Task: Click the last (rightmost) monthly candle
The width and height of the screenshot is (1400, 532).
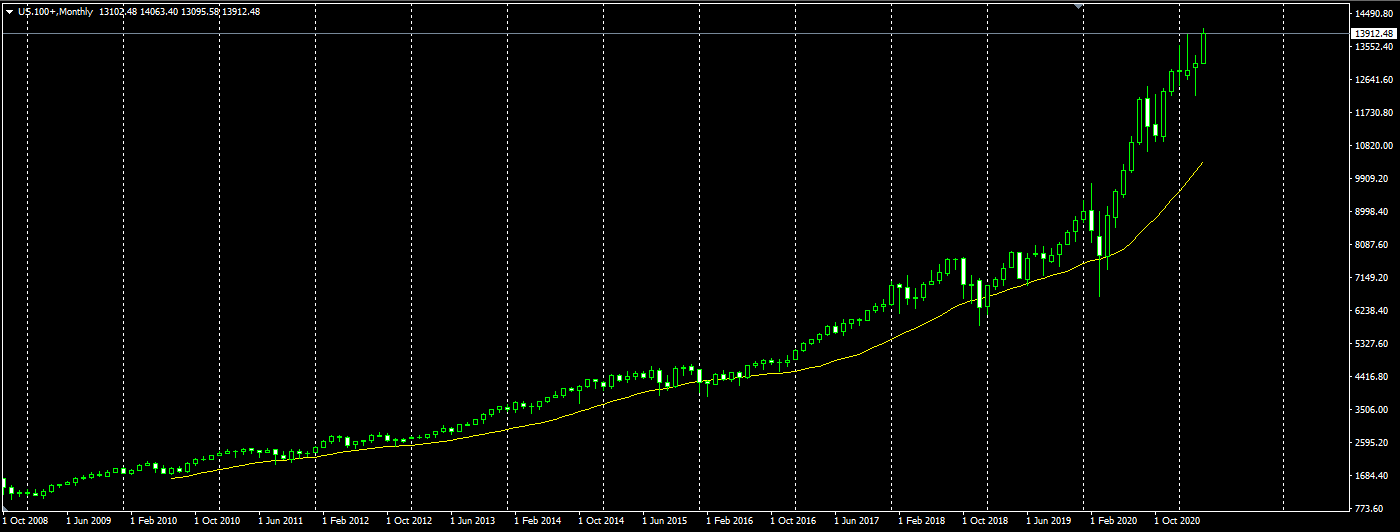Action: coord(1203,46)
